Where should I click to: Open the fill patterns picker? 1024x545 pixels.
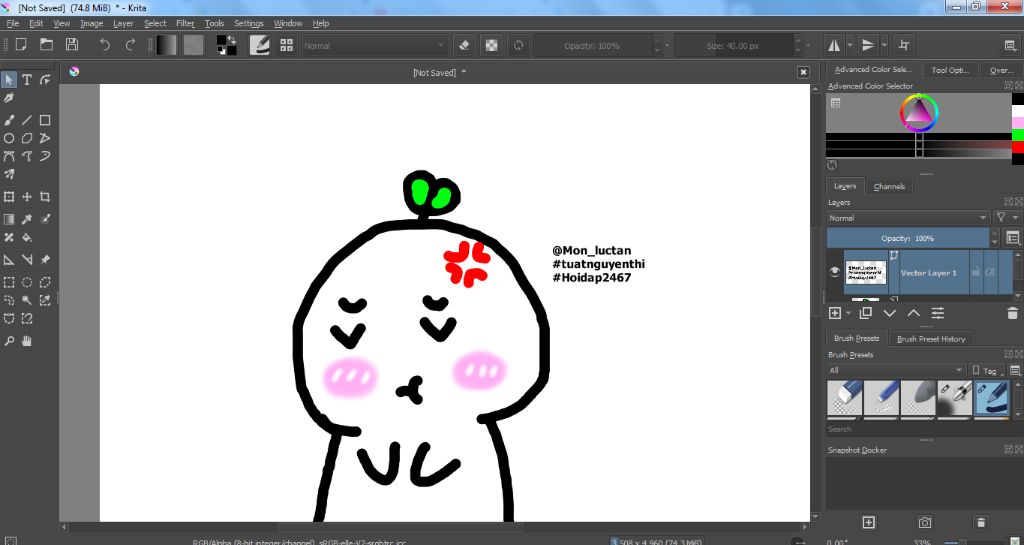pos(194,45)
